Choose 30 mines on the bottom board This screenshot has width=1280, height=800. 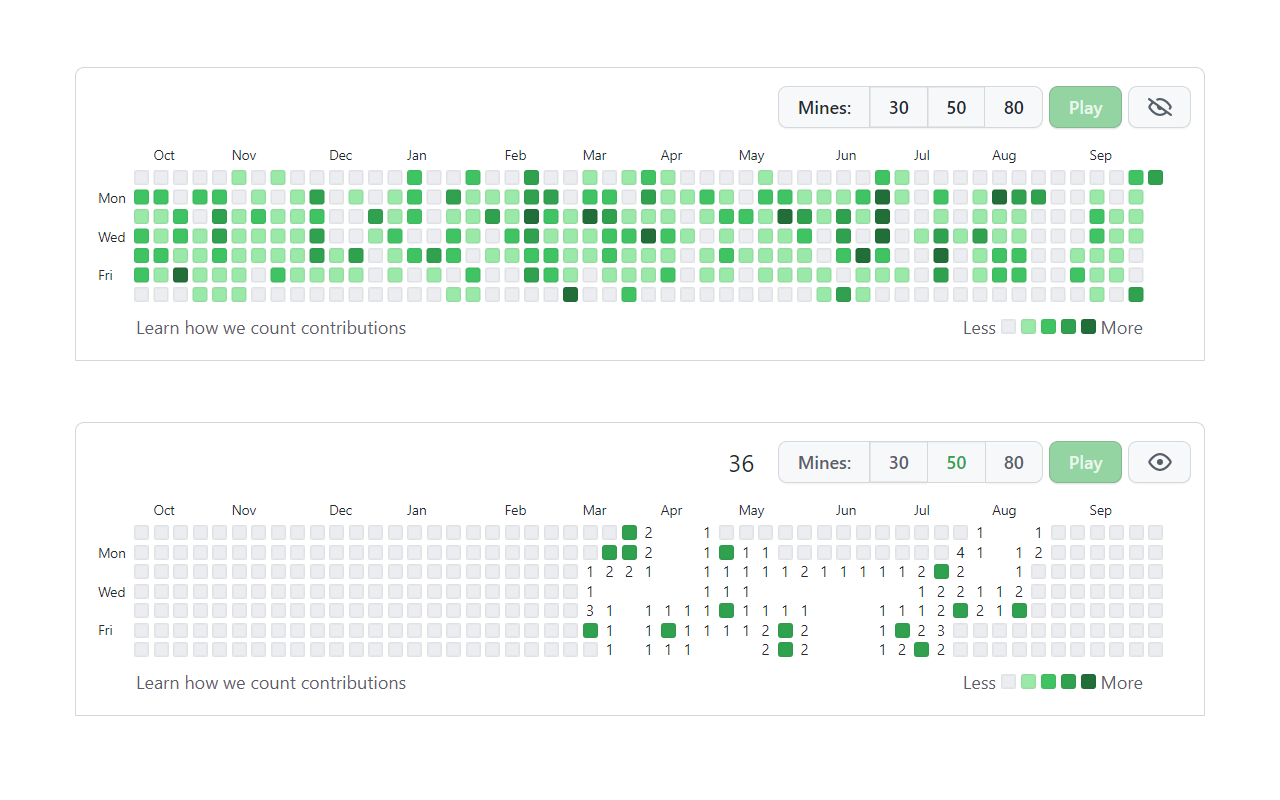click(898, 462)
